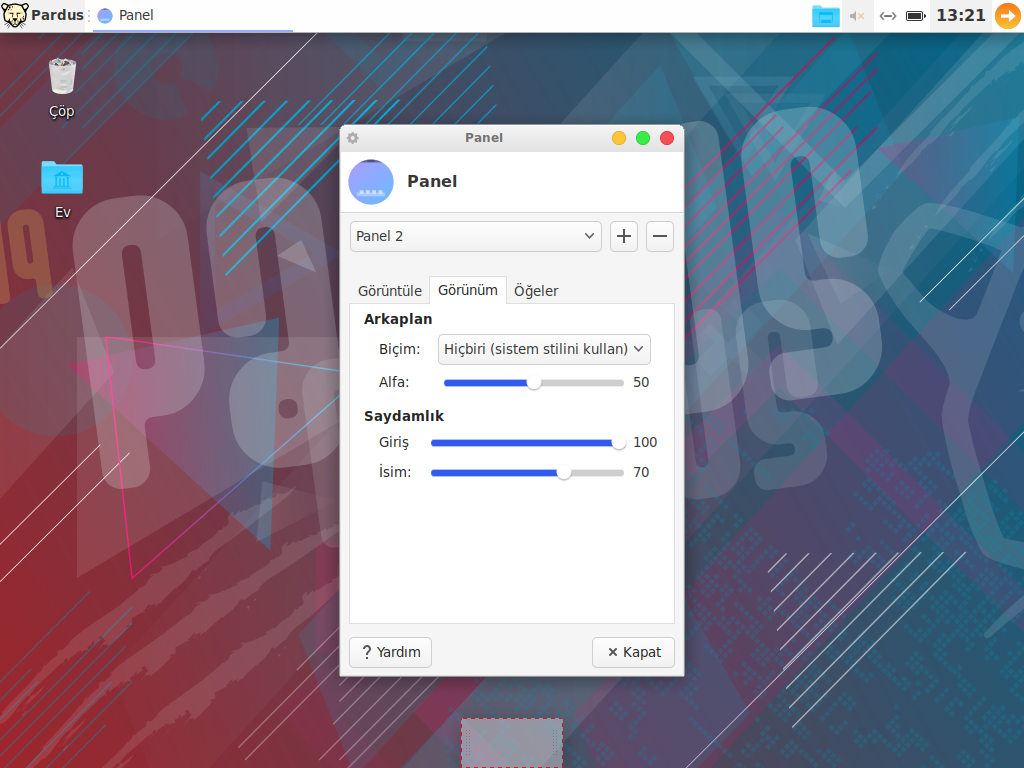
Task: Open the Biçim style dropdown
Action: point(544,349)
